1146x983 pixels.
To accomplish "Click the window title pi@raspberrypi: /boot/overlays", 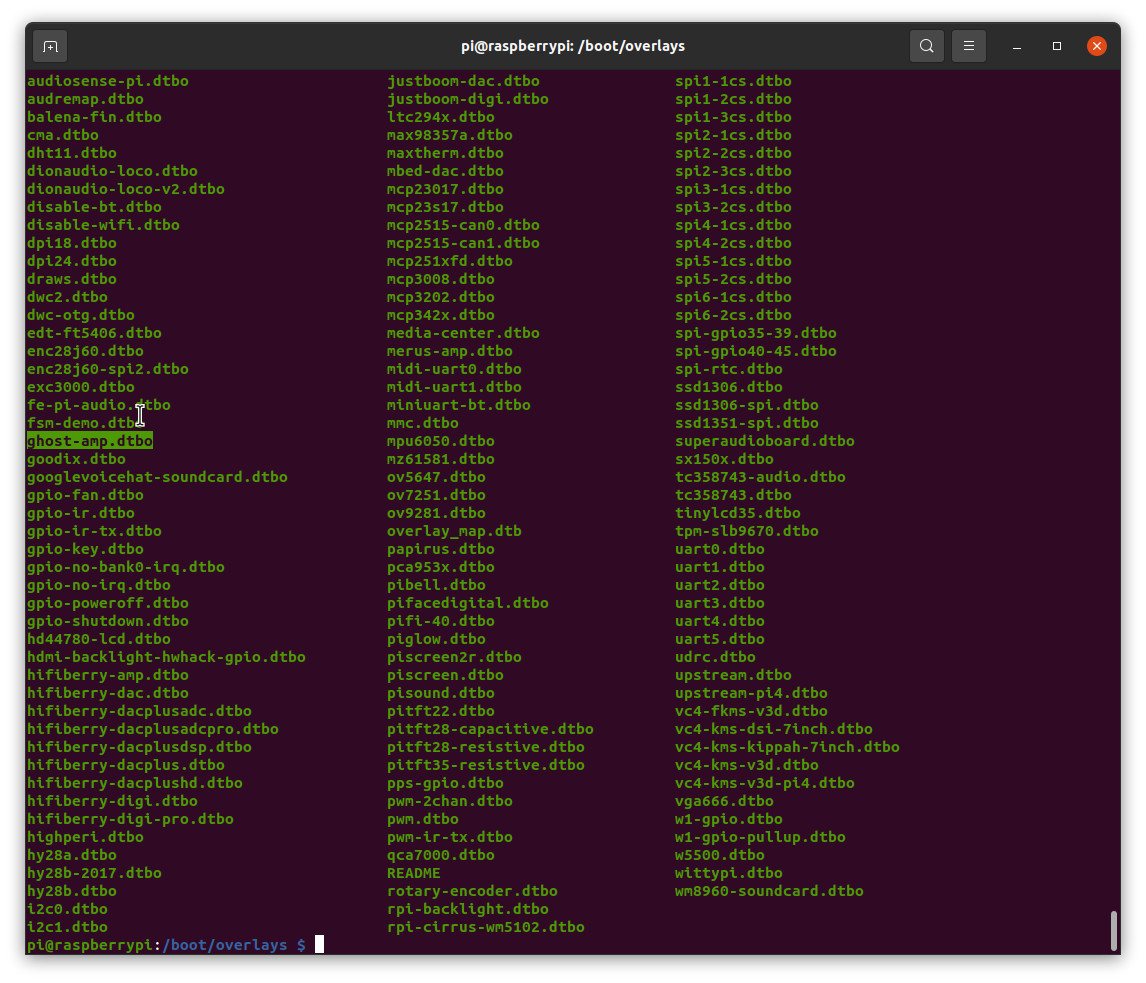I will pyautogui.click(x=572, y=46).
